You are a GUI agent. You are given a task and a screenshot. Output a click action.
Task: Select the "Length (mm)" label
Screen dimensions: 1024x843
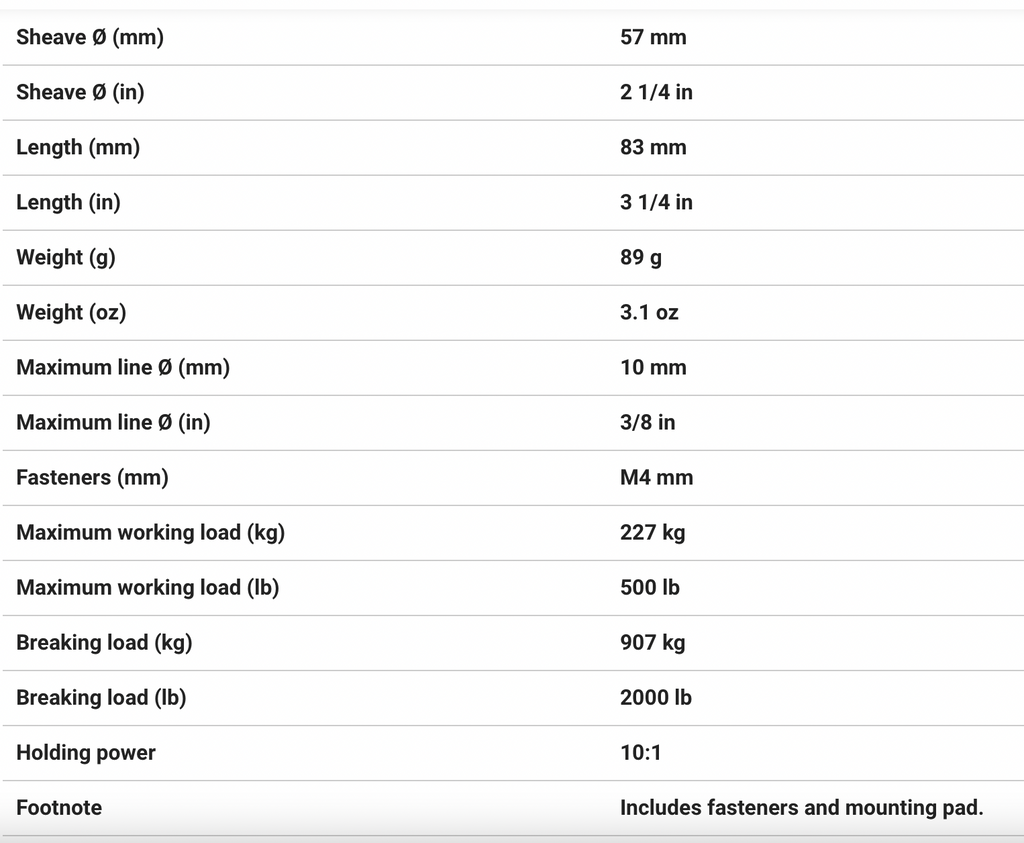click(78, 148)
